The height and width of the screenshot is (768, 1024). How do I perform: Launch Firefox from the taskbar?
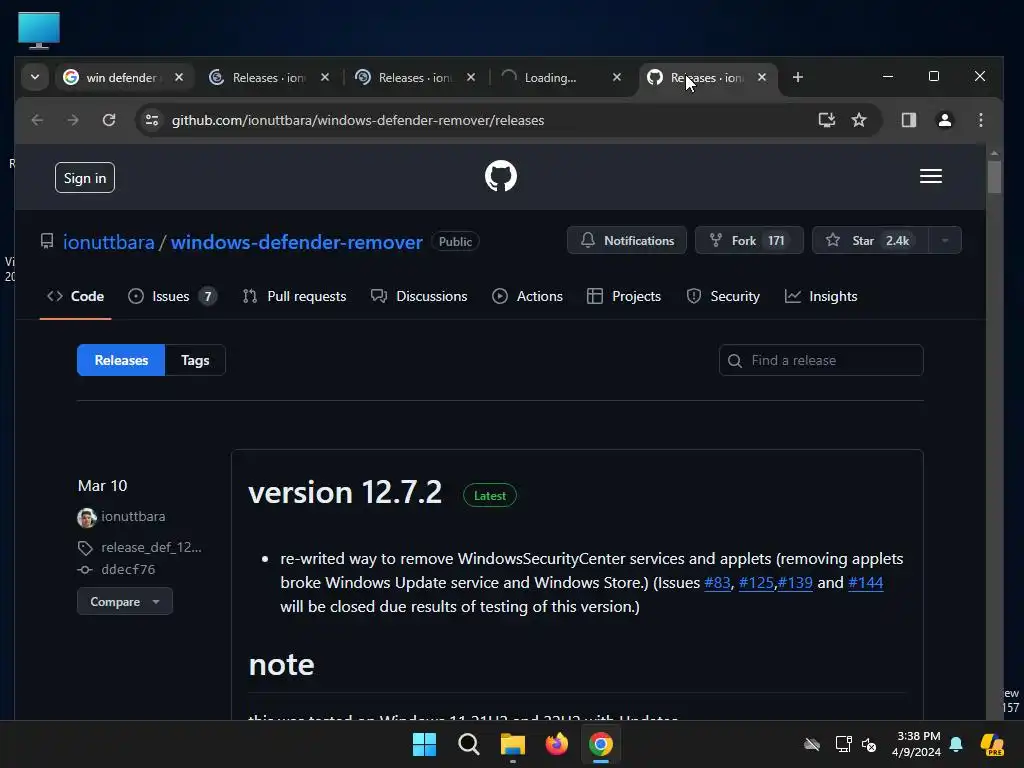(556, 744)
